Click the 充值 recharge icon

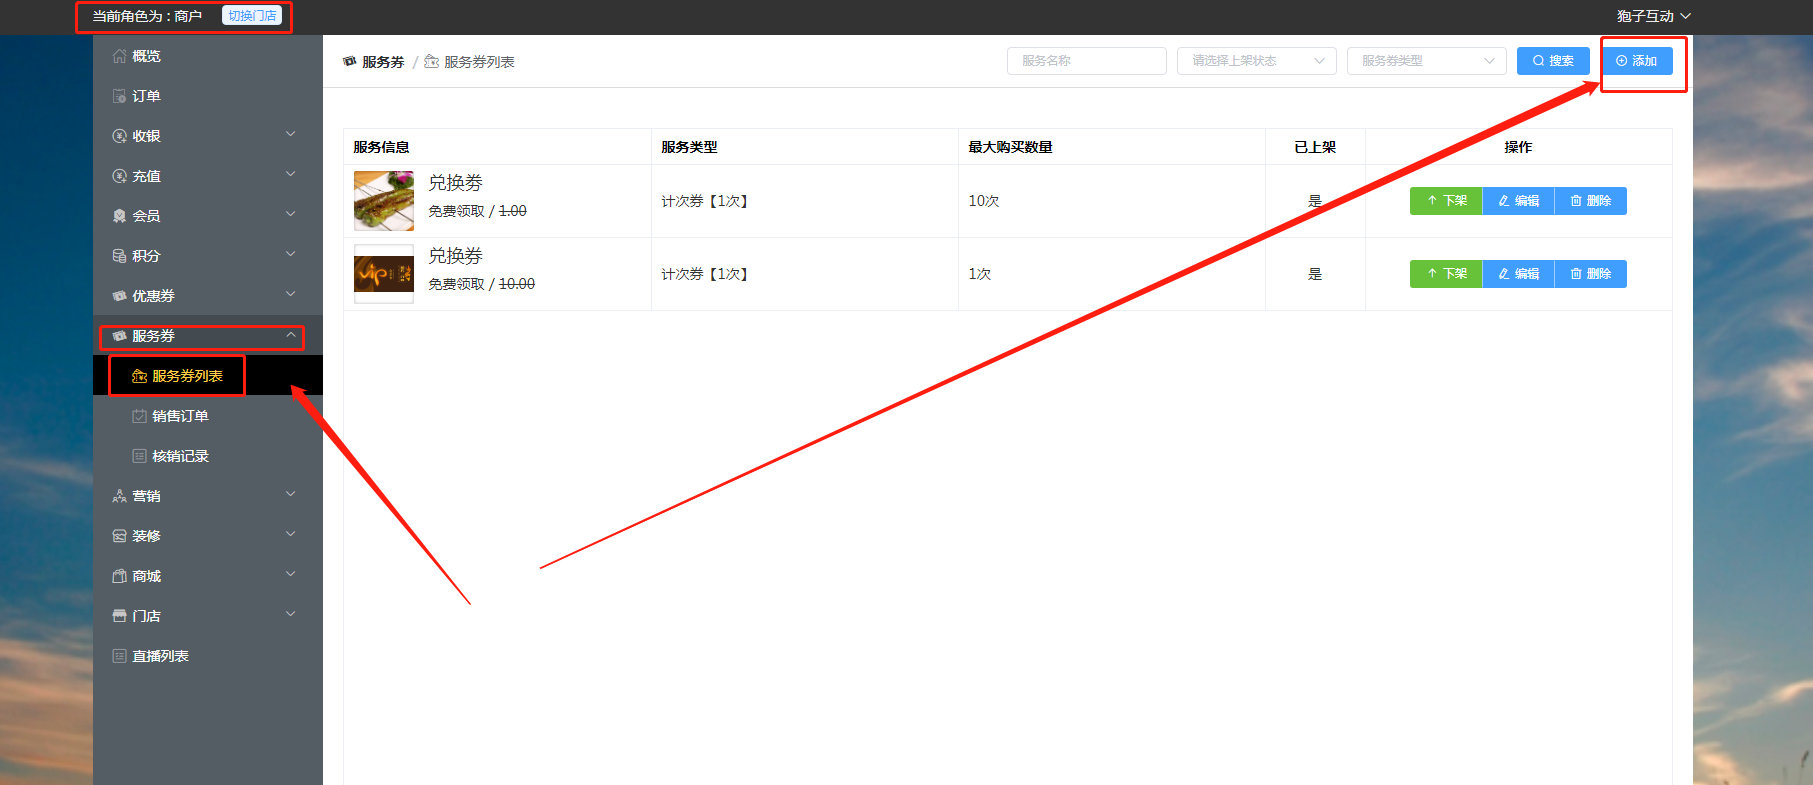[120, 176]
